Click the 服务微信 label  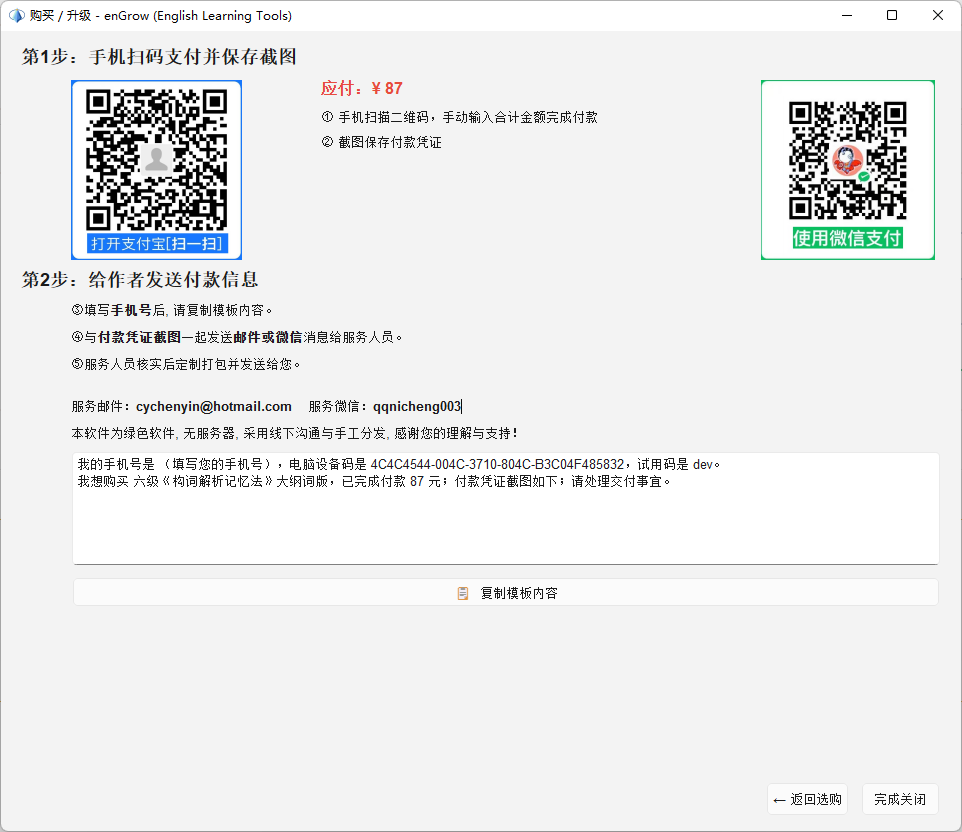(338, 406)
